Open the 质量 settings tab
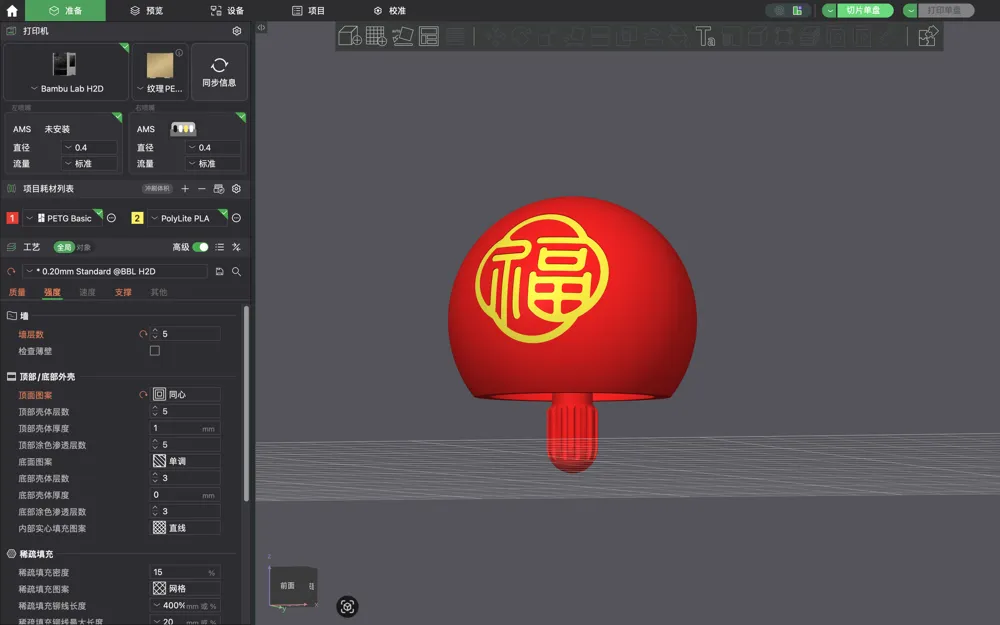 pyautogui.click(x=17, y=292)
